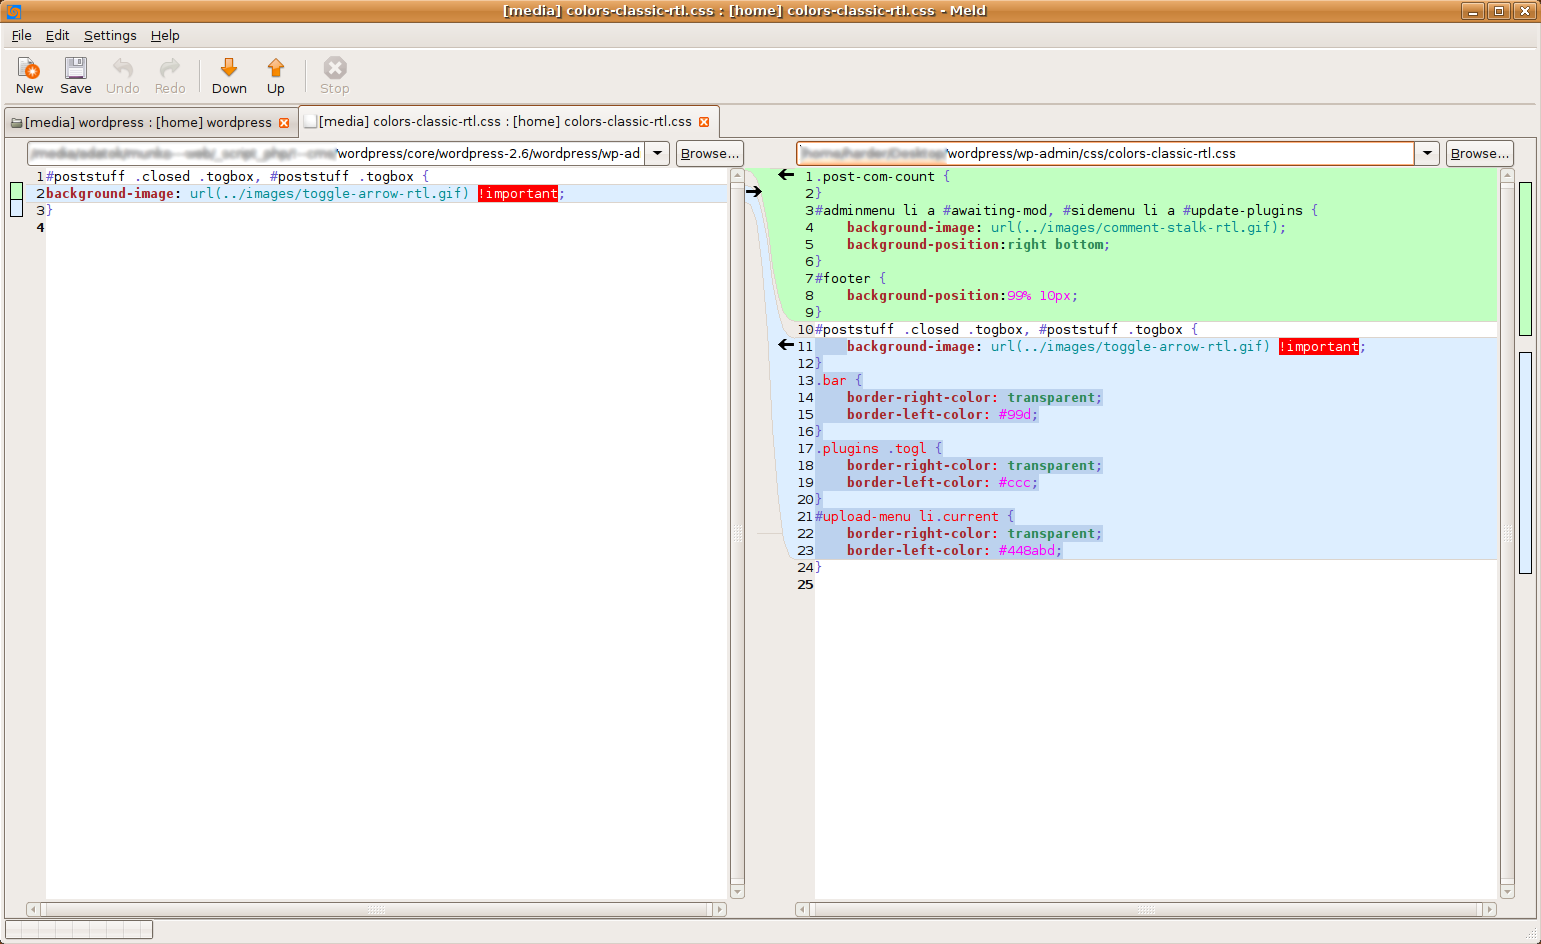Click the left pane Browse button
Image resolution: width=1541 pixels, height=944 pixels.
[709, 153]
